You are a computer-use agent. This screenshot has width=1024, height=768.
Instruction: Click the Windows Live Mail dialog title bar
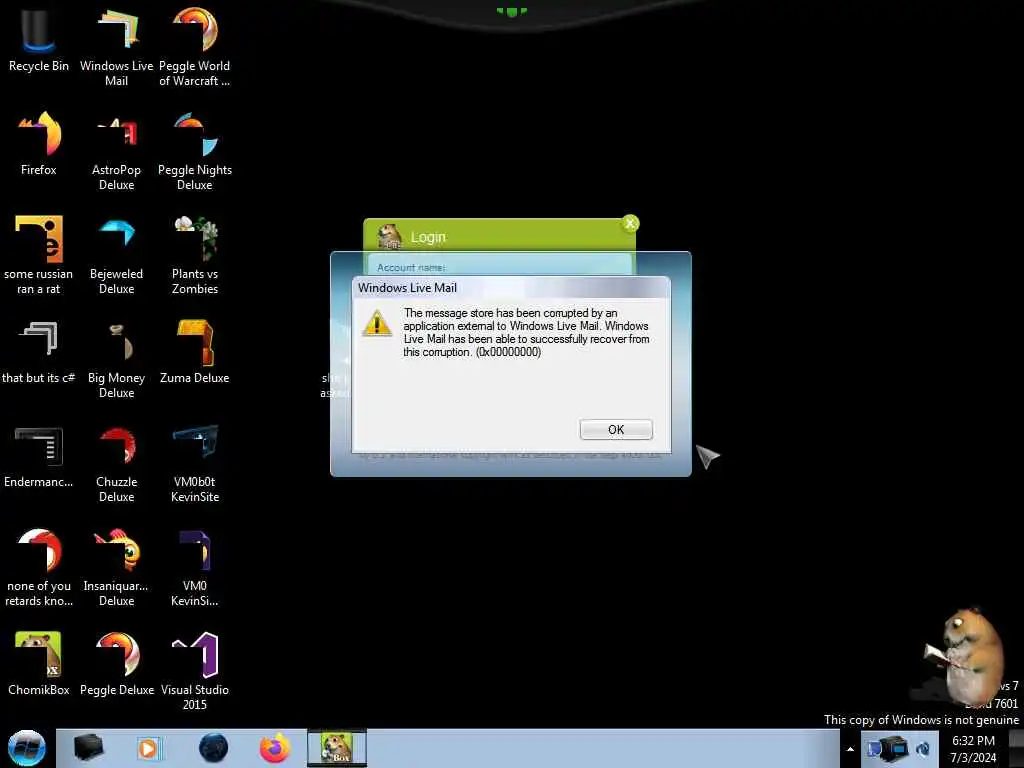coord(511,287)
